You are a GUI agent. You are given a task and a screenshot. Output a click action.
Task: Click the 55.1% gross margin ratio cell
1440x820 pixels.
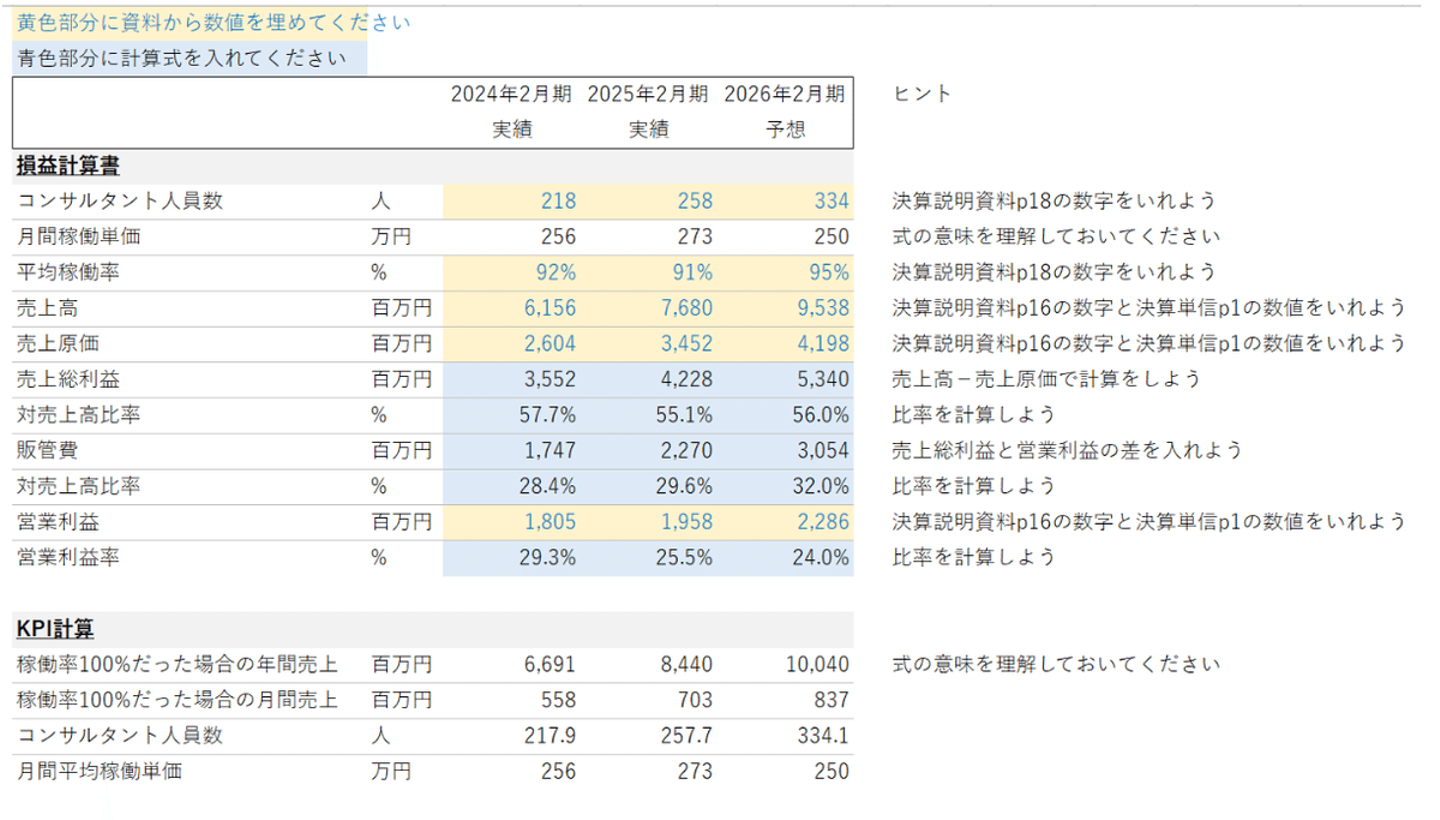tap(648, 415)
